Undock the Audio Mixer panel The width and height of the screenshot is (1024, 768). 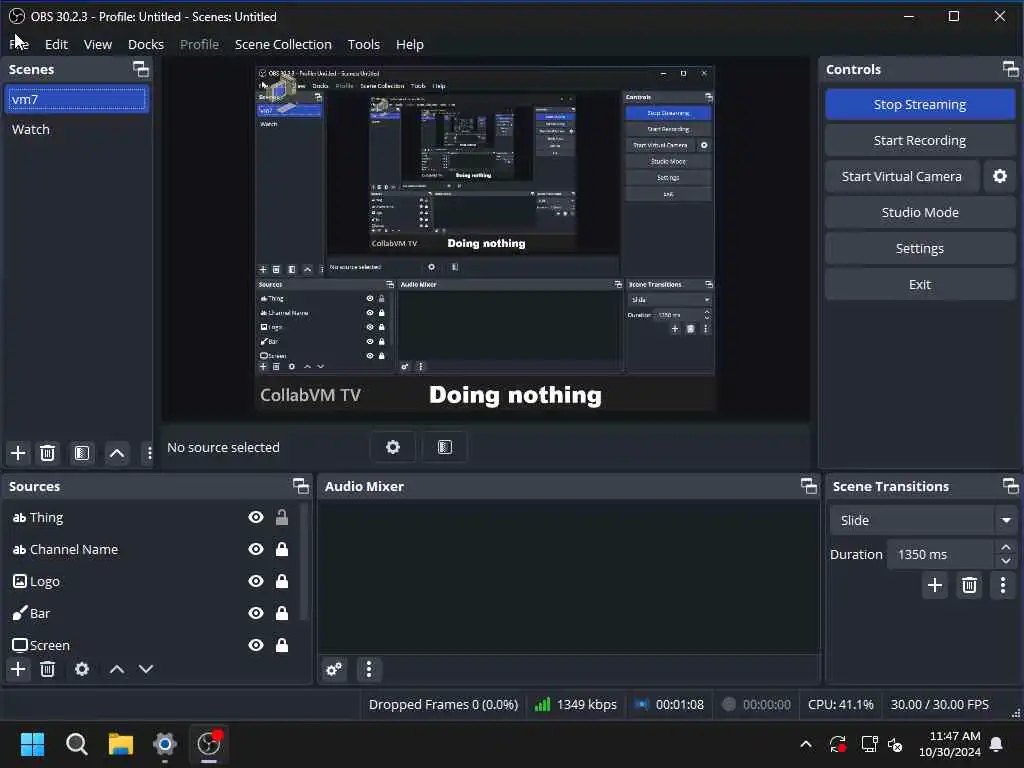tap(808, 486)
